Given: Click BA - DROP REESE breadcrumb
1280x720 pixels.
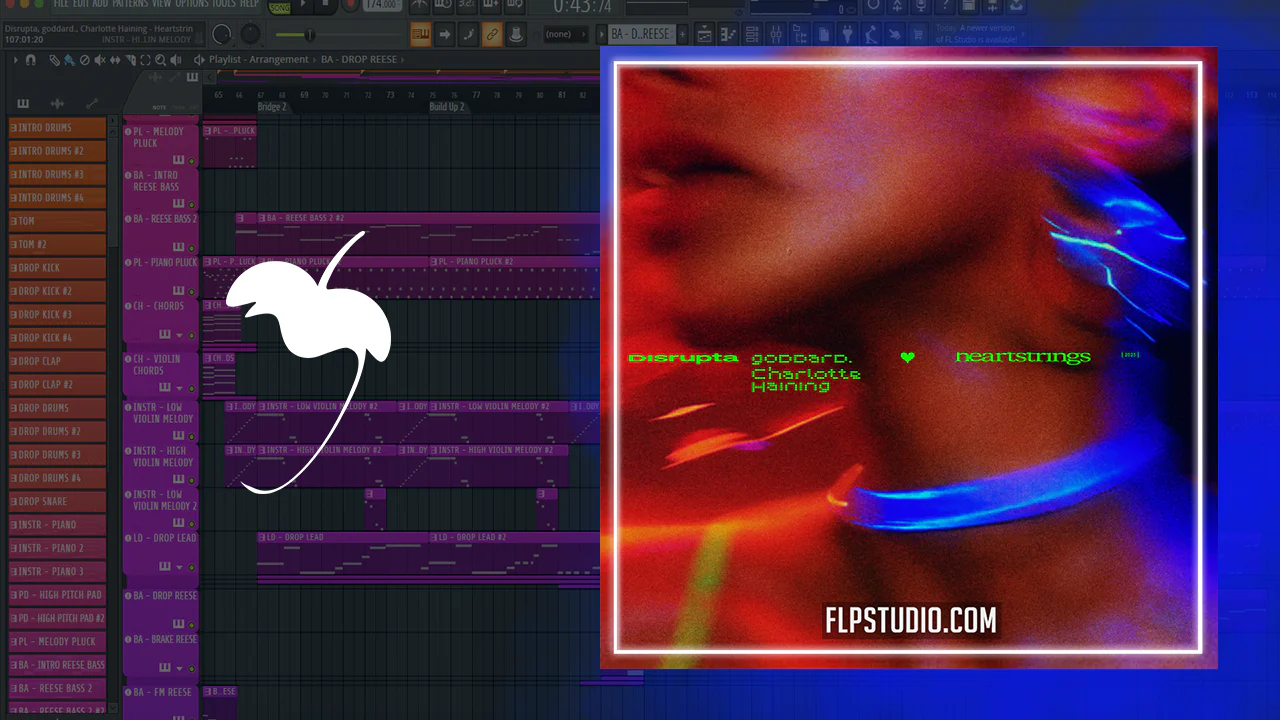Looking at the screenshot, I should click(359, 60).
